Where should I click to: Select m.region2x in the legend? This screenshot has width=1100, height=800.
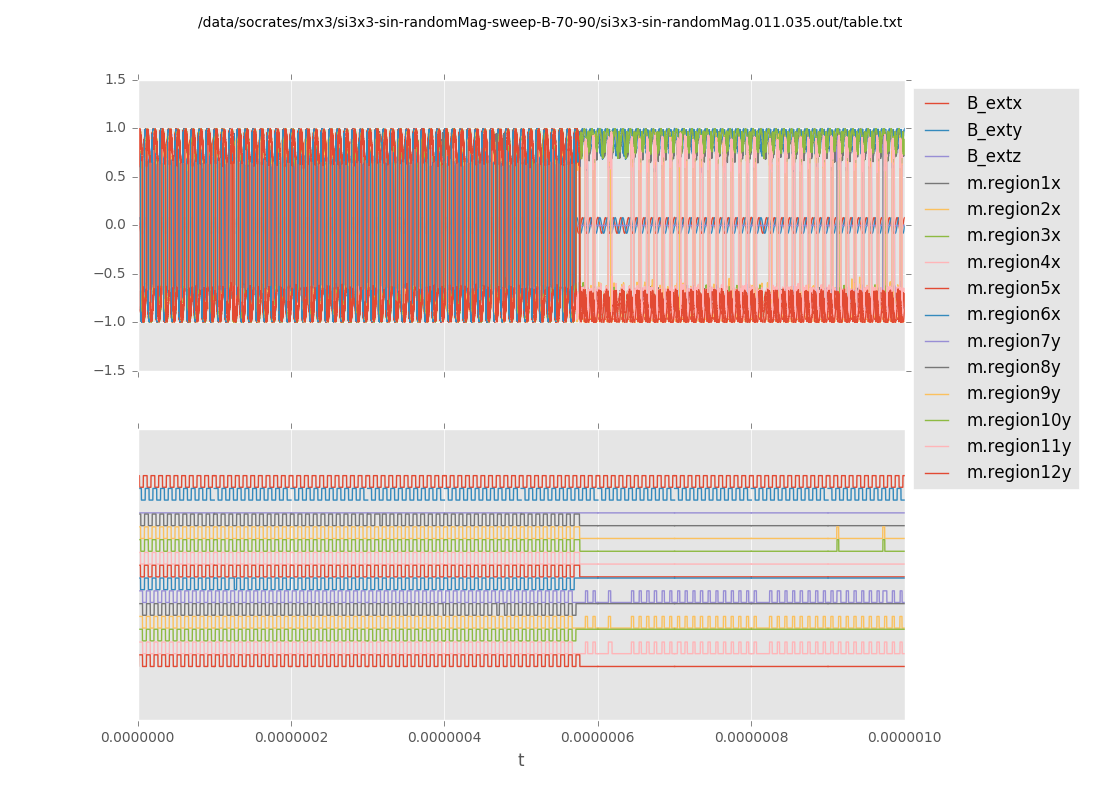(1013, 209)
